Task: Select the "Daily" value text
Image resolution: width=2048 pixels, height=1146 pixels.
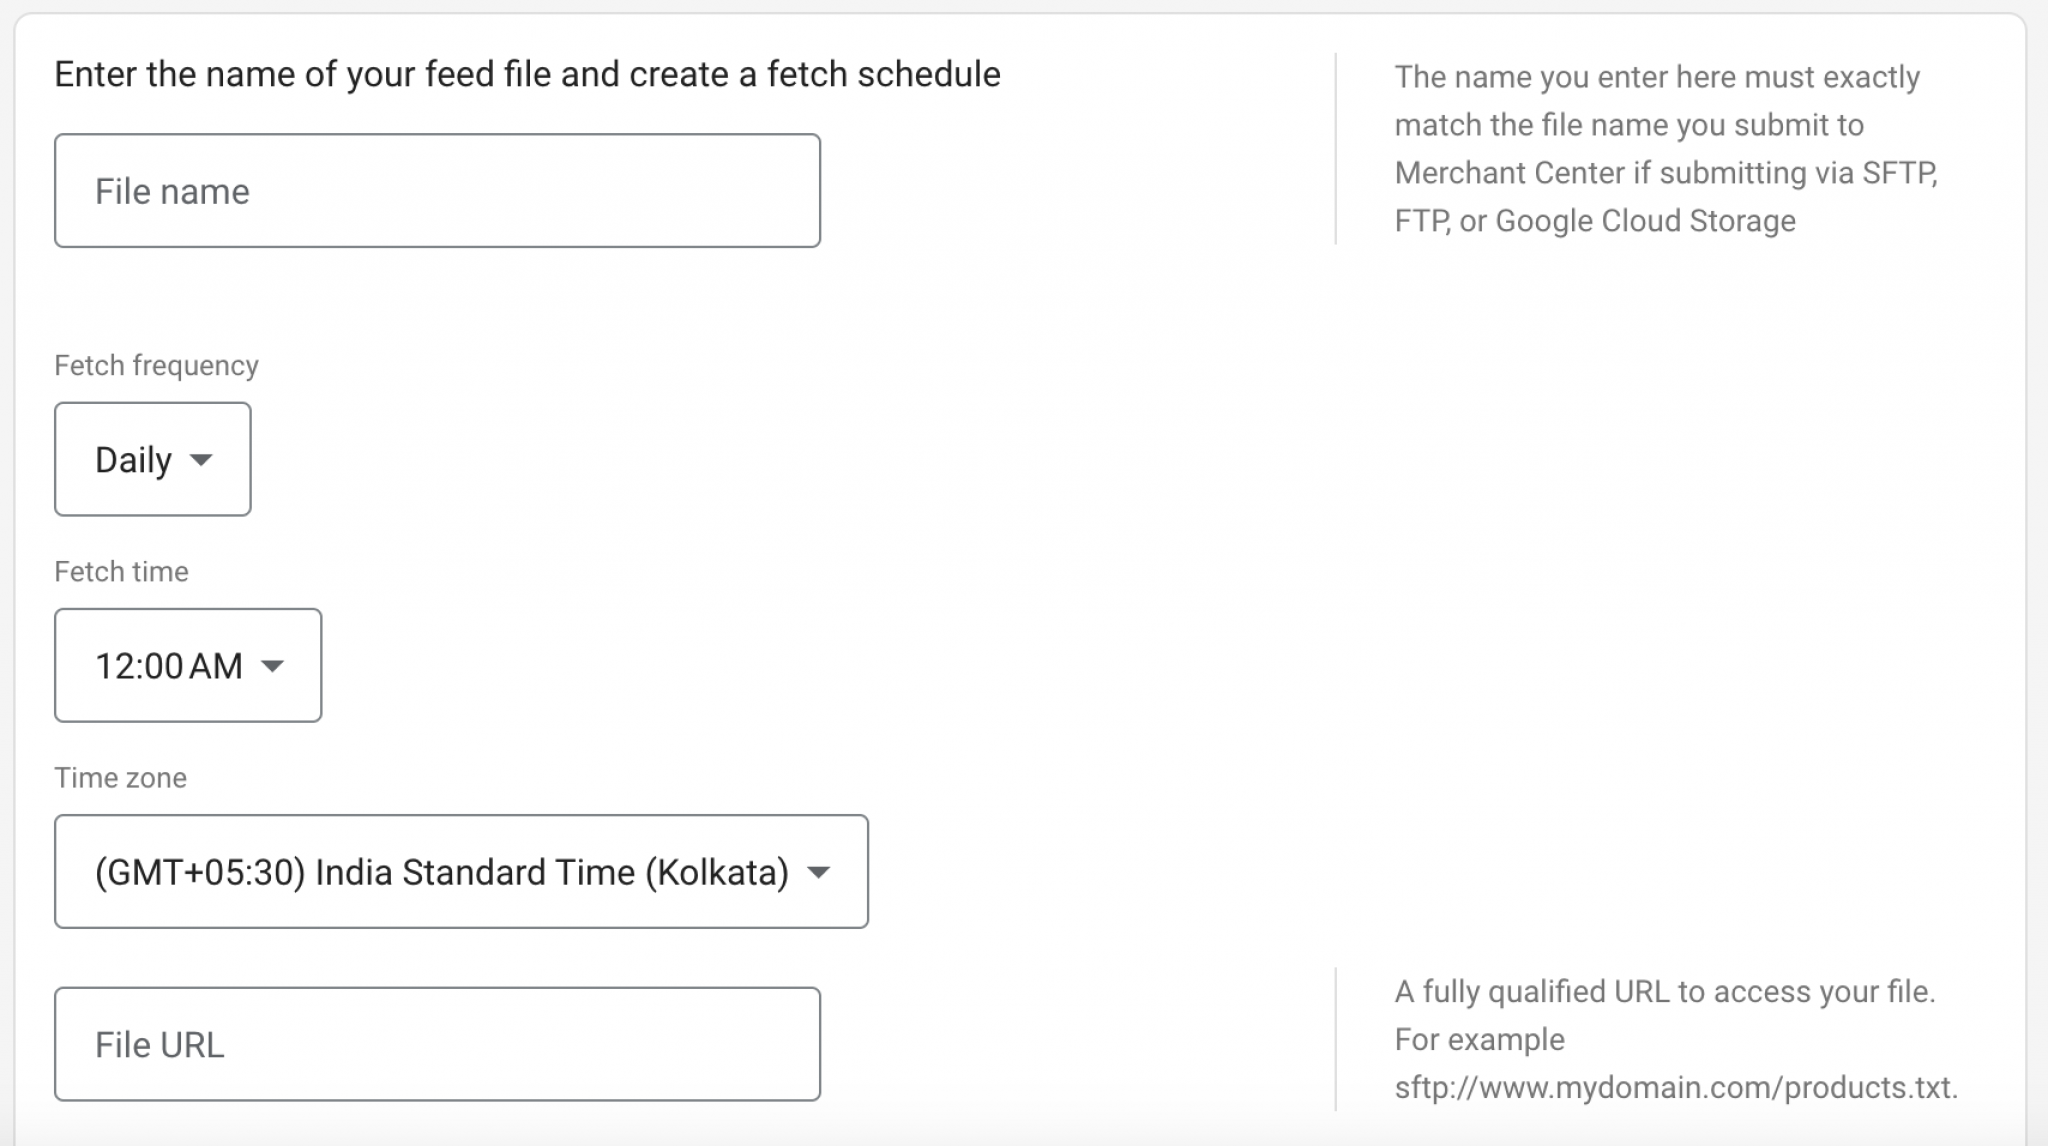Action: pyautogui.click(x=133, y=460)
